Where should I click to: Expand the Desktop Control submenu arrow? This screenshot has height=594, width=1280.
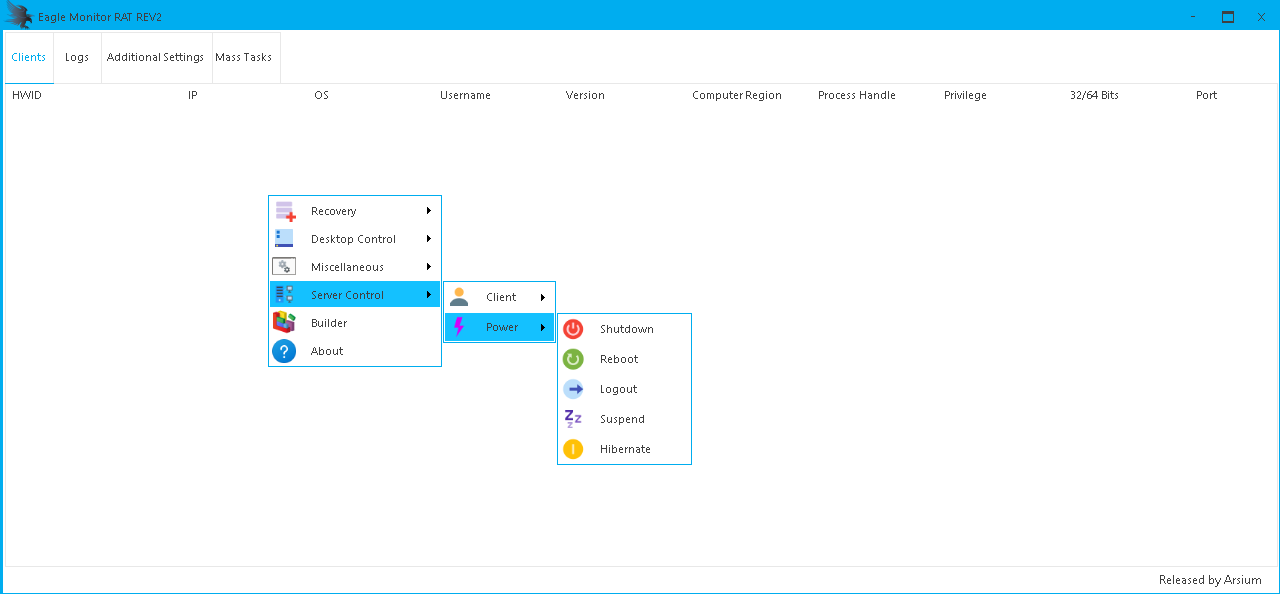(x=429, y=239)
